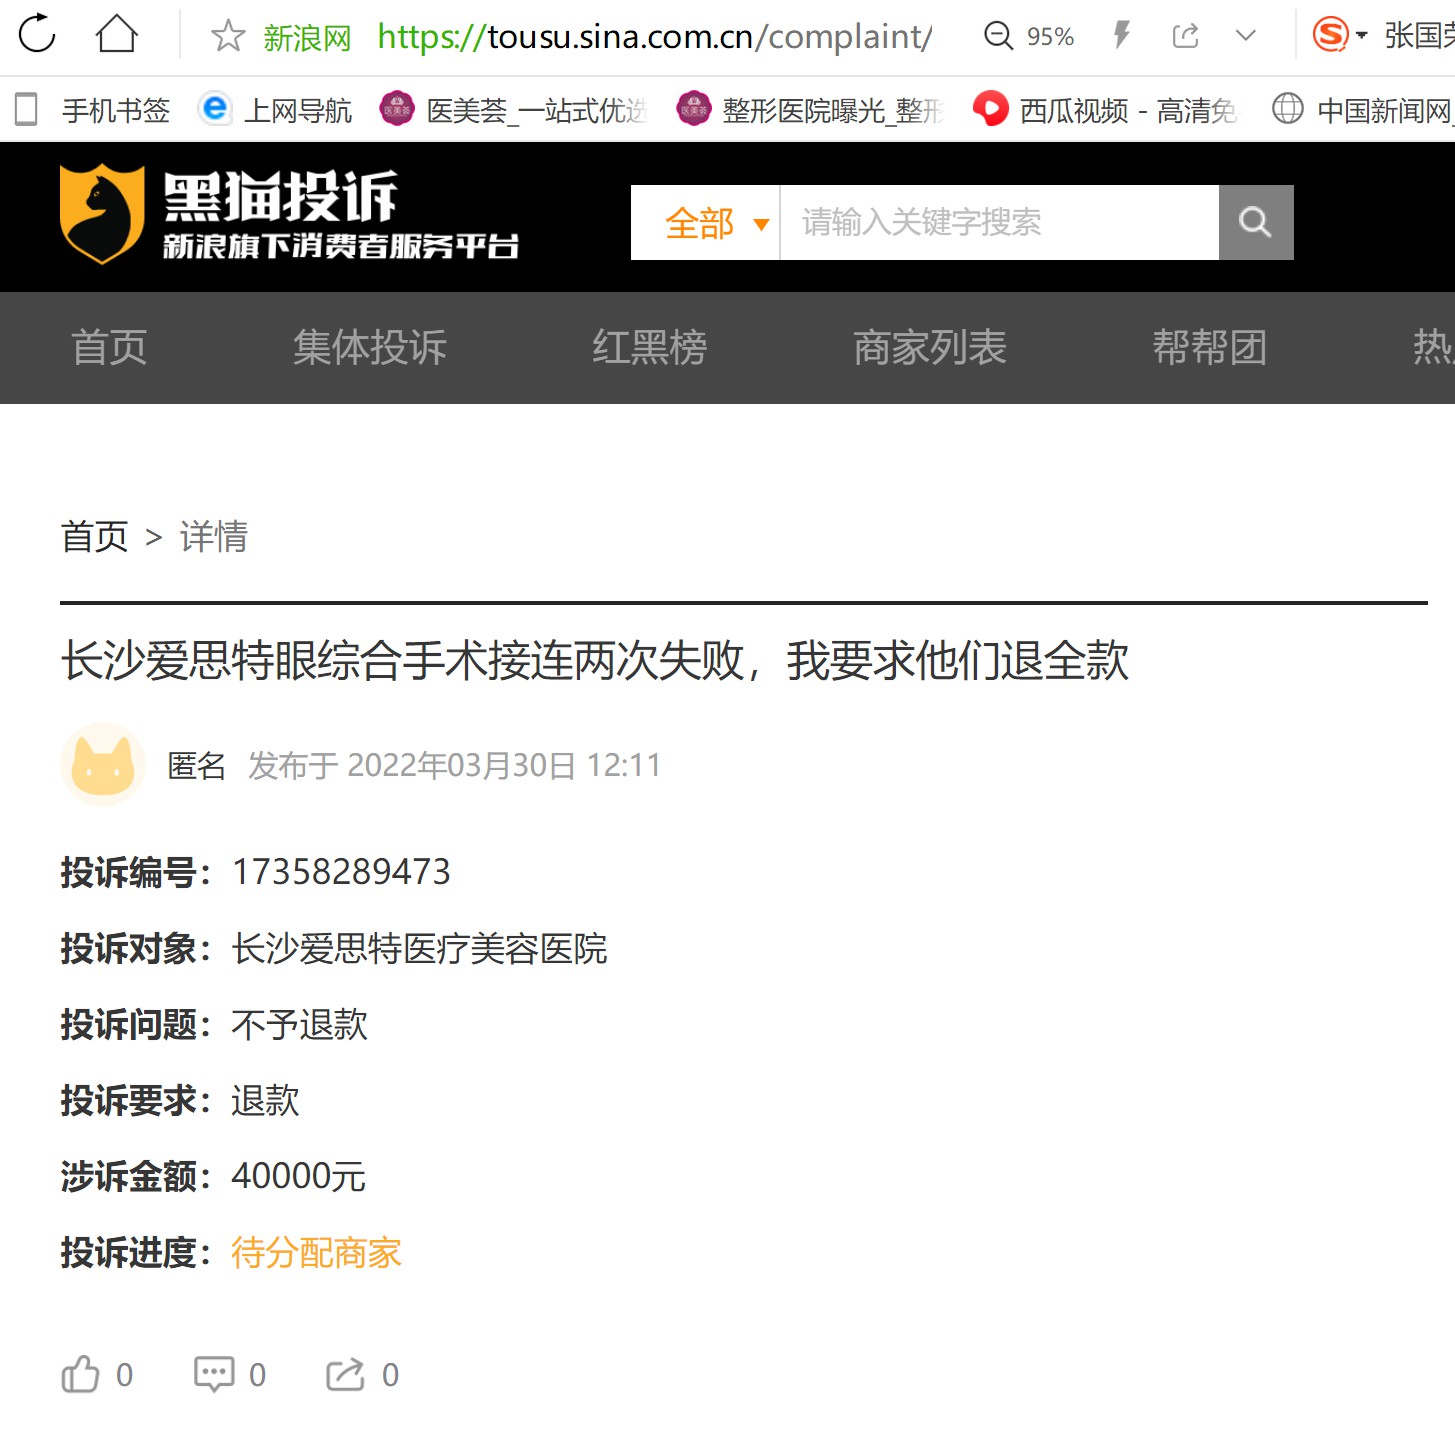The image size is (1455, 1437).
Task: Open the 商家列表 nav item
Action: coord(930,348)
